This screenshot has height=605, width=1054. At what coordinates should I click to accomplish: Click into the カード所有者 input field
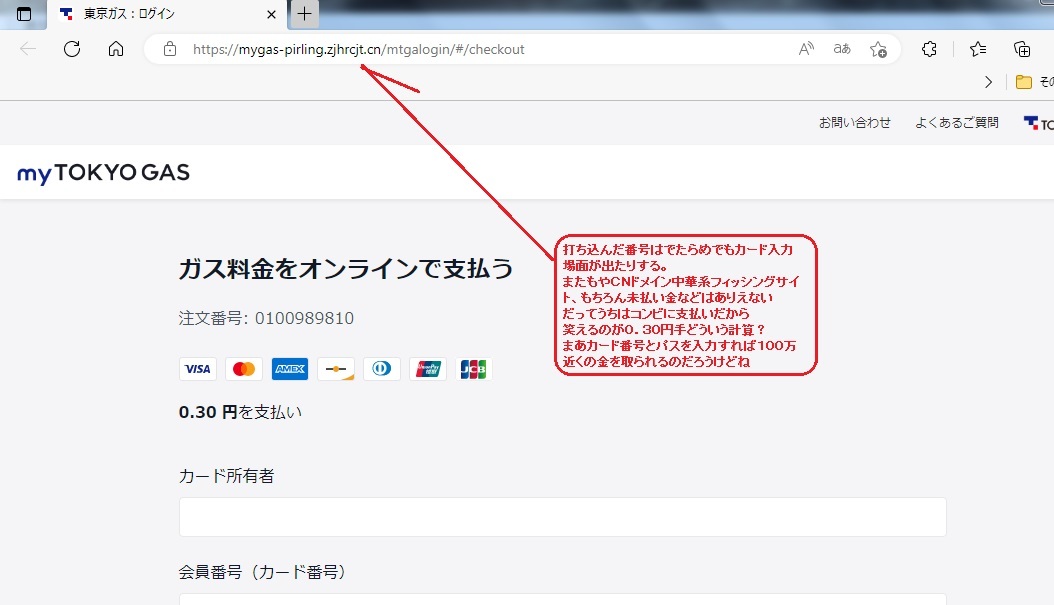tap(563, 517)
